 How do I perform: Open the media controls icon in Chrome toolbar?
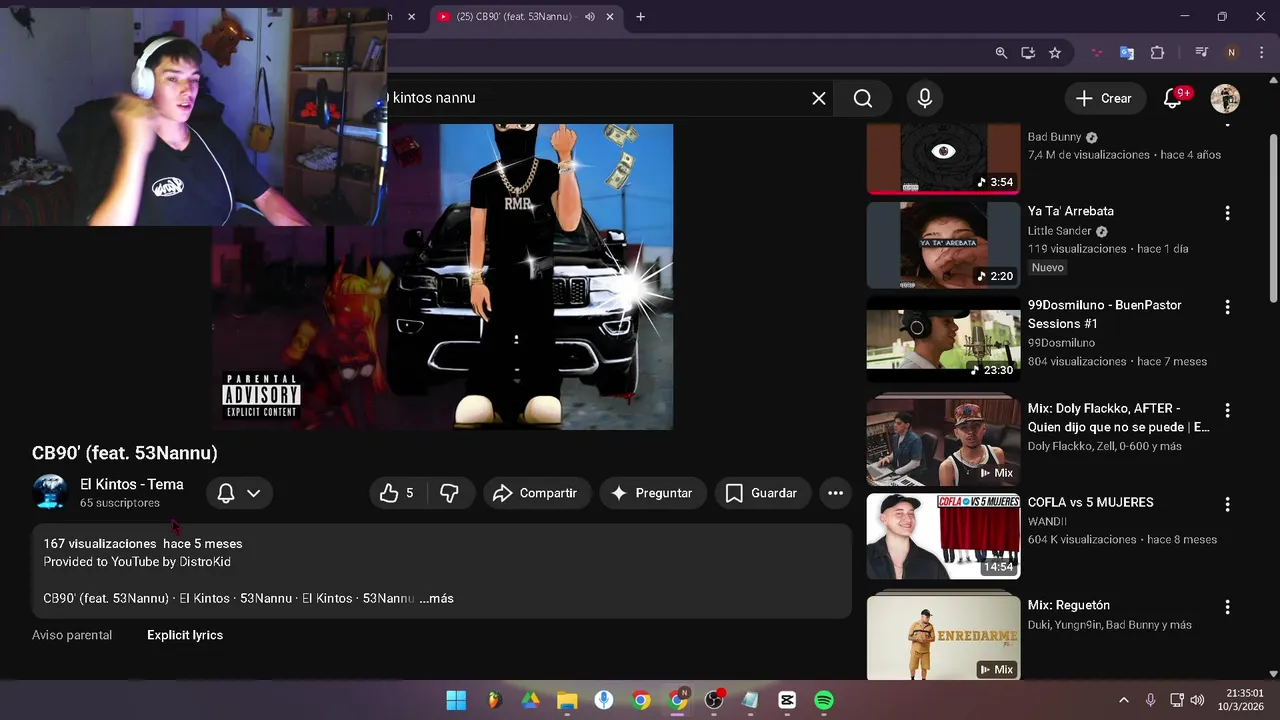[1201, 53]
